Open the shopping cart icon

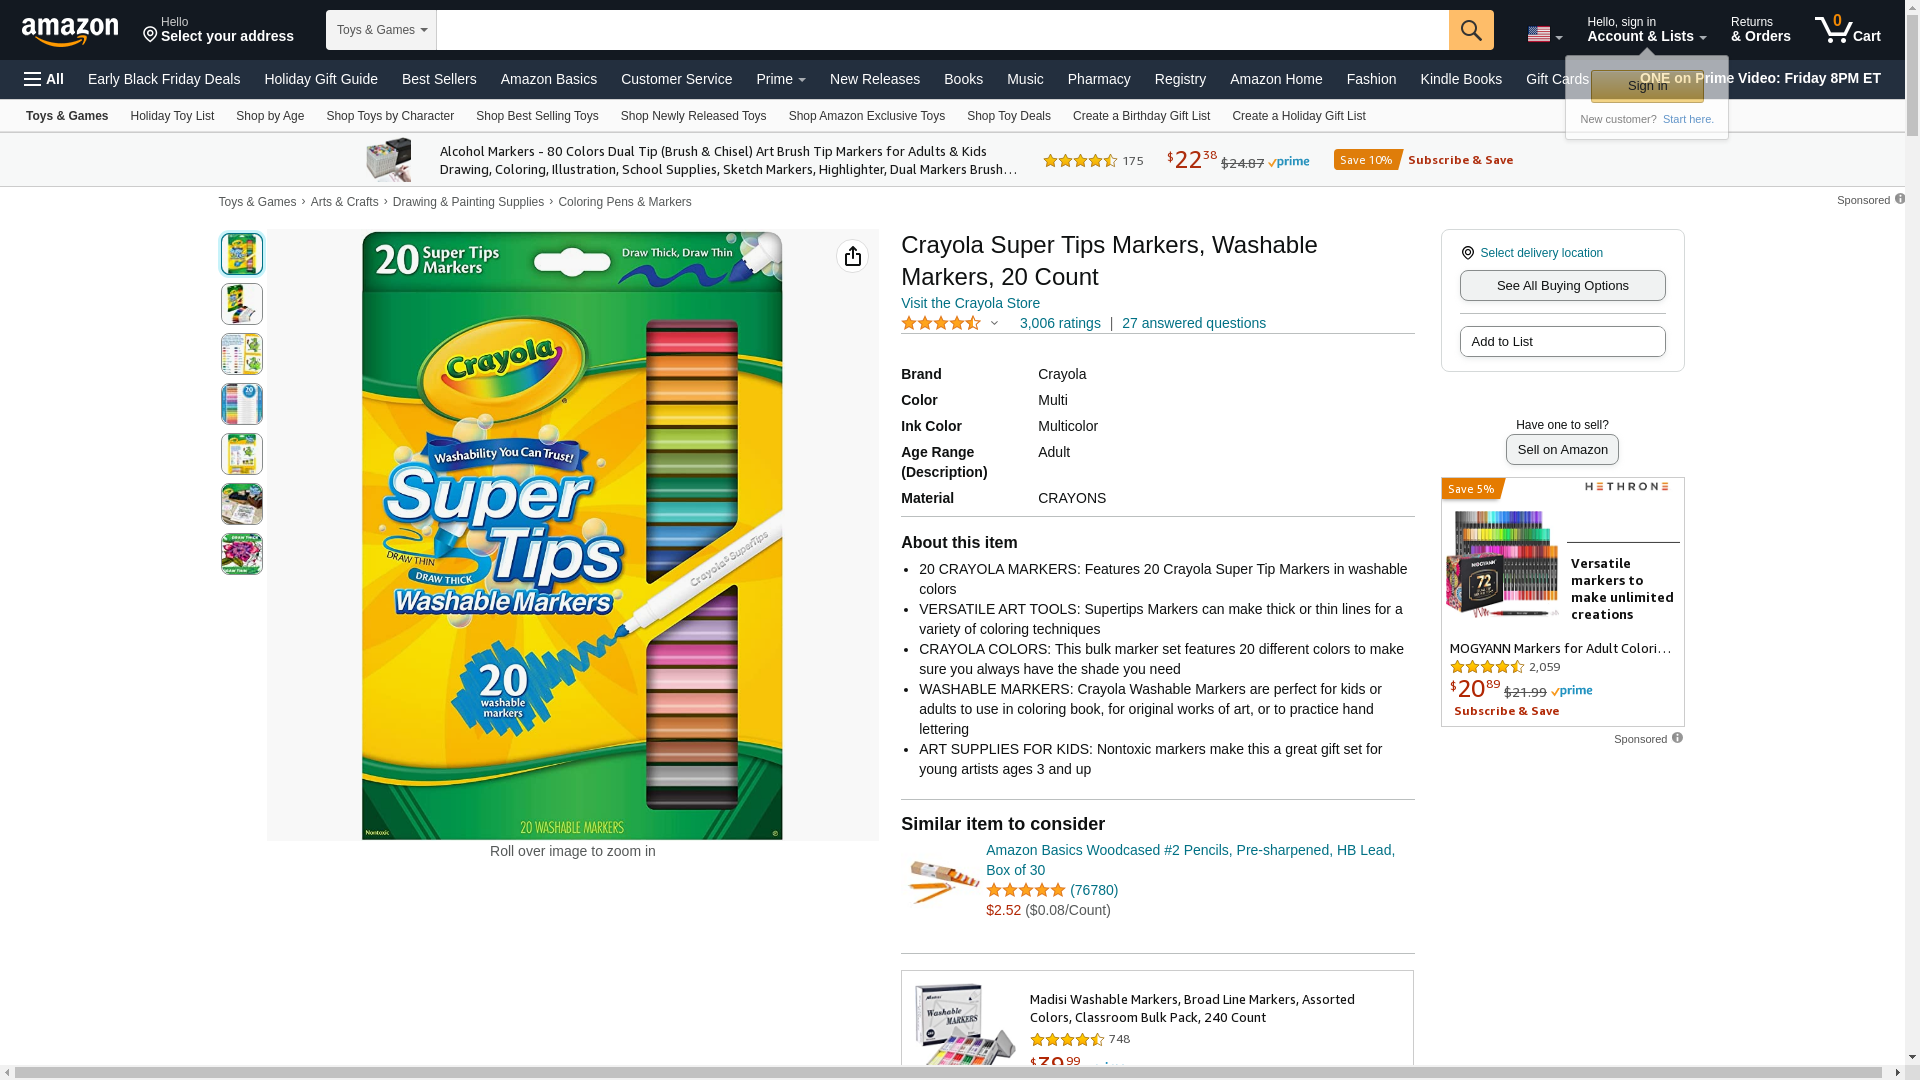1847,29
